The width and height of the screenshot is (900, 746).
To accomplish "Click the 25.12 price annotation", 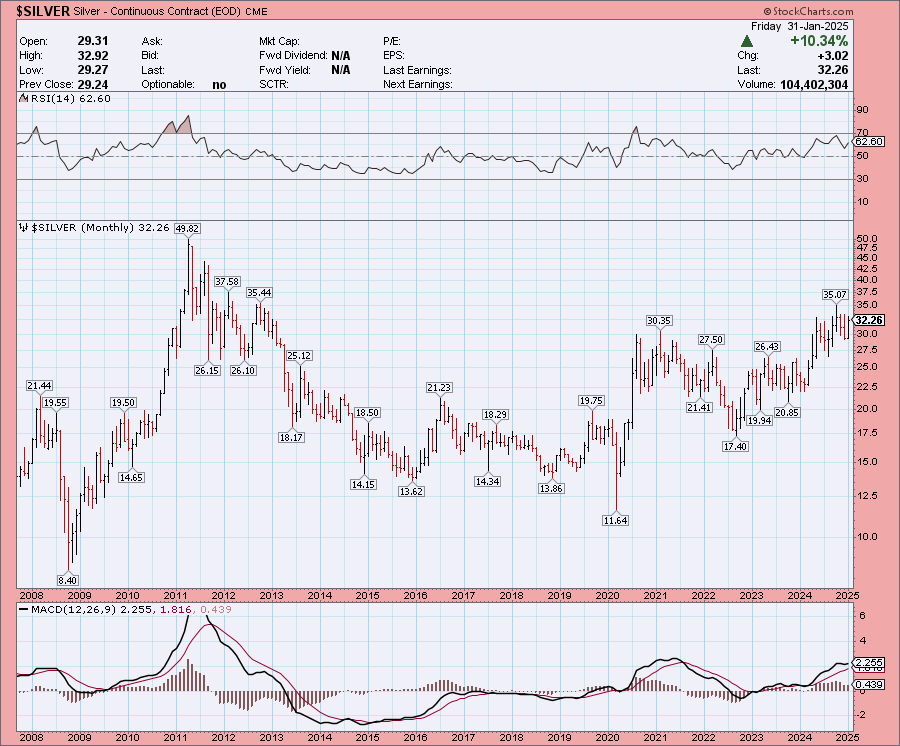I will pyautogui.click(x=299, y=356).
